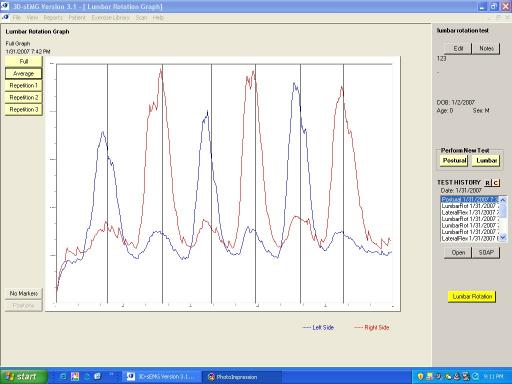Click the SOAP button
Screen dimensions: 512x384
pyautogui.click(x=486, y=252)
